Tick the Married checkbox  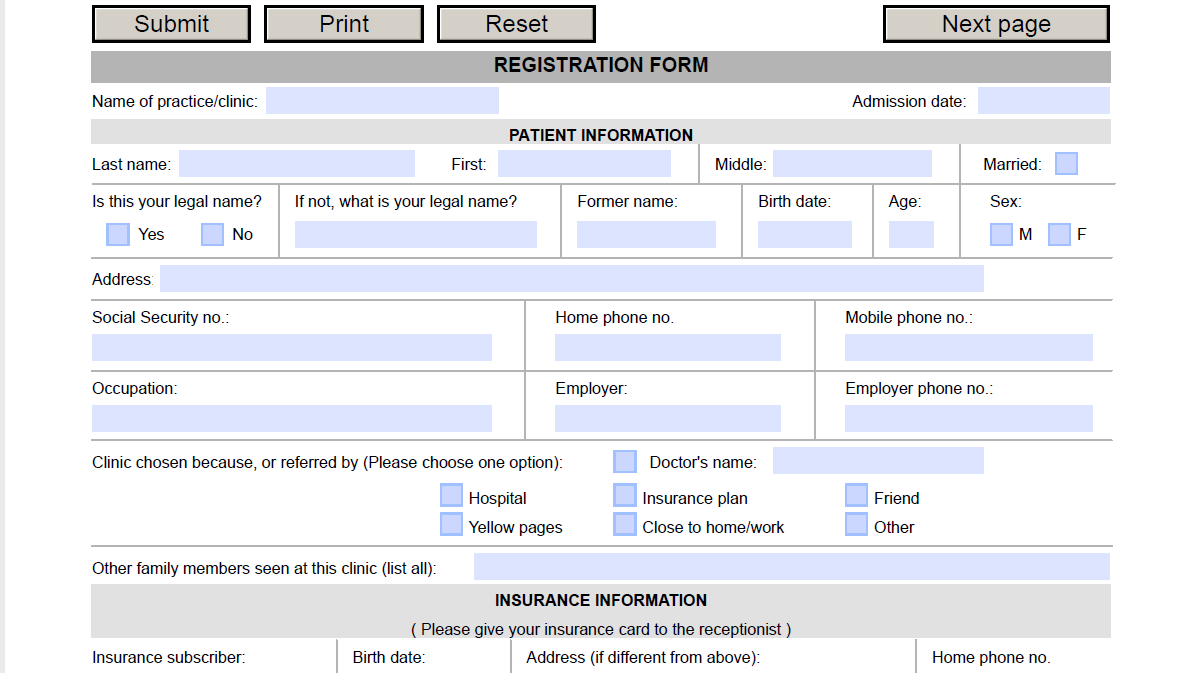[x=1066, y=163]
